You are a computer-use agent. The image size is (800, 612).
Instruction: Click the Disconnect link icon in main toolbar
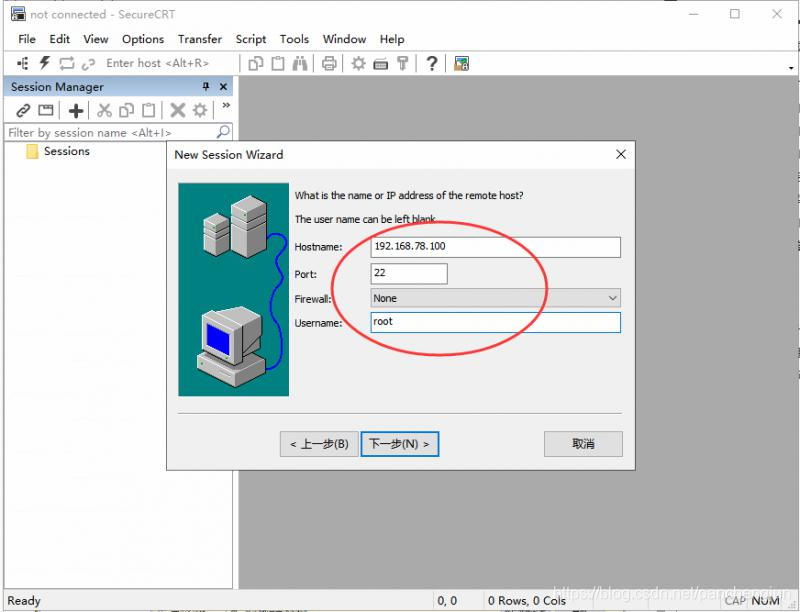[x=88, y=64]
